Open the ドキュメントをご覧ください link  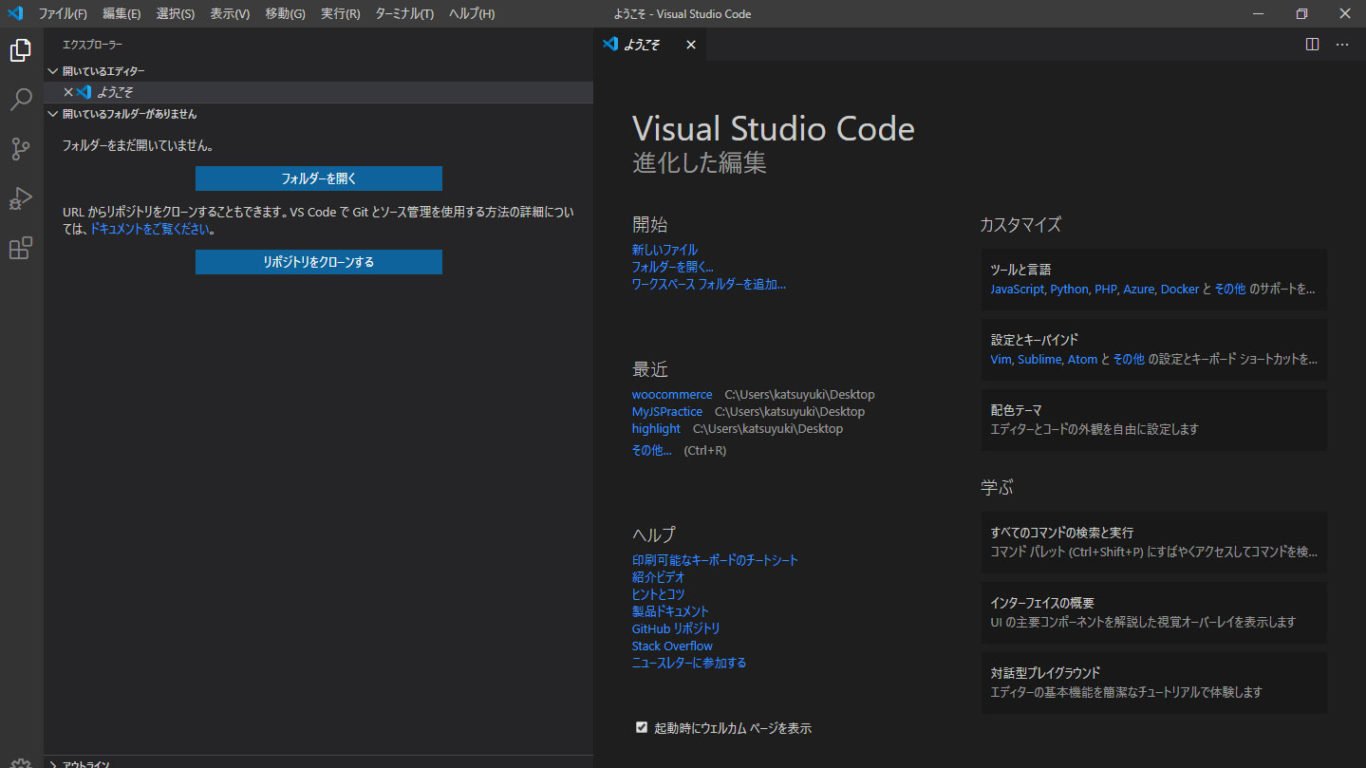click(152, 229)
